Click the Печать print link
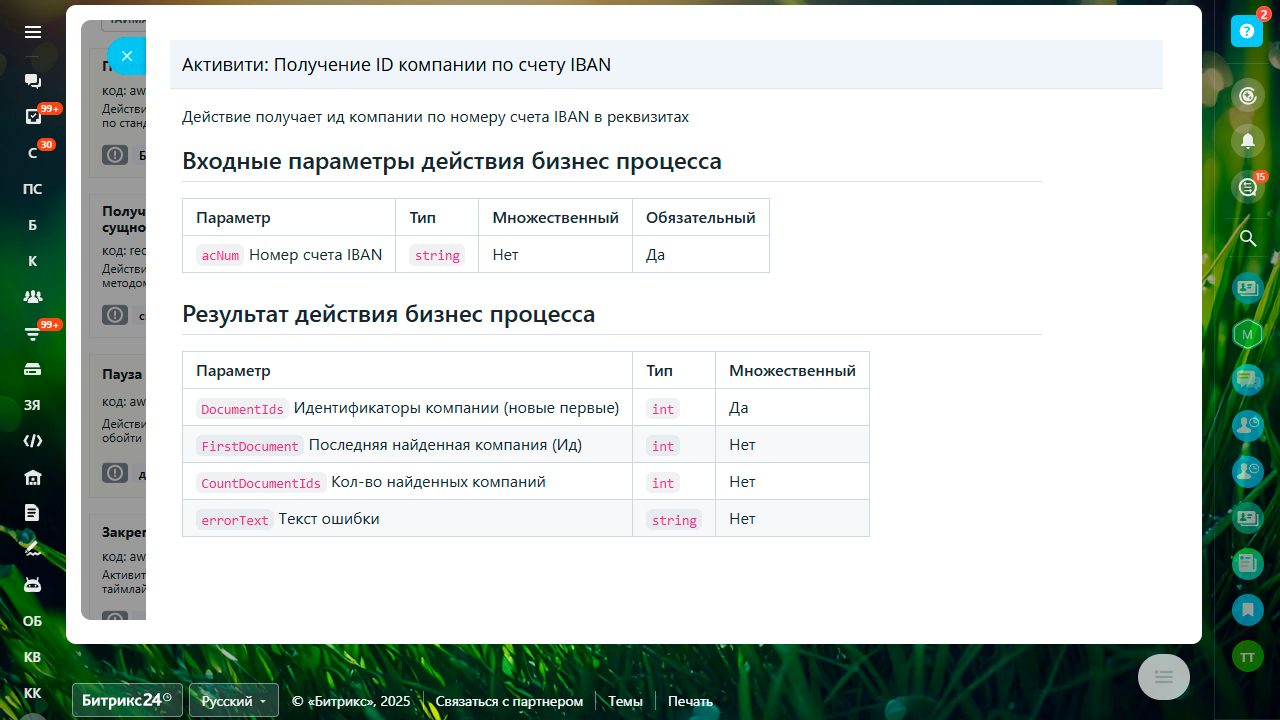Viewport: 1280px width, 720px height. (690, 701)
